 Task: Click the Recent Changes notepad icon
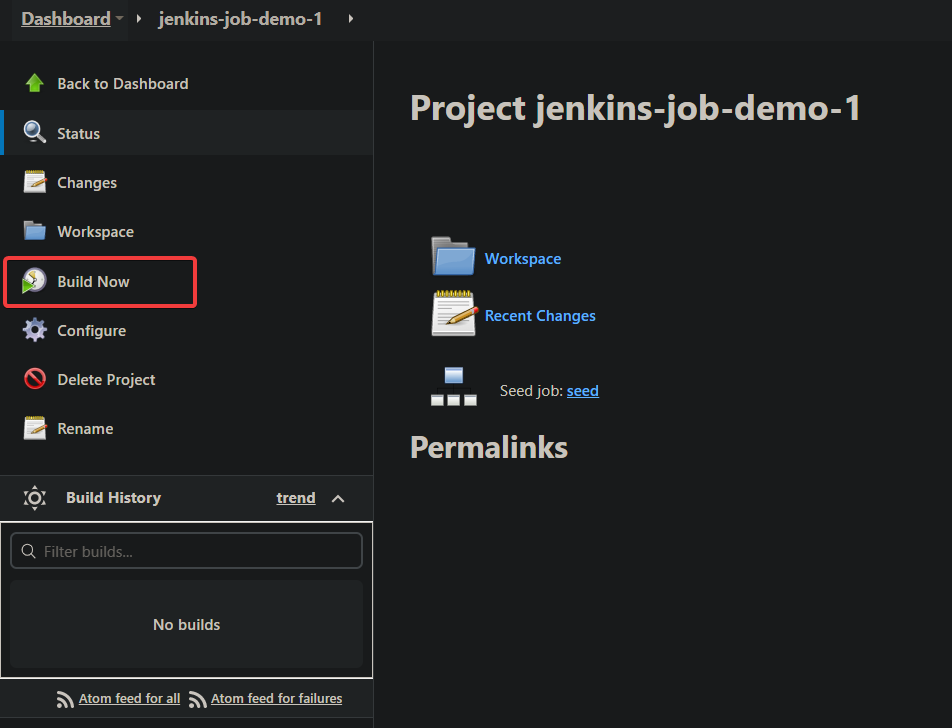pos(454,313)
